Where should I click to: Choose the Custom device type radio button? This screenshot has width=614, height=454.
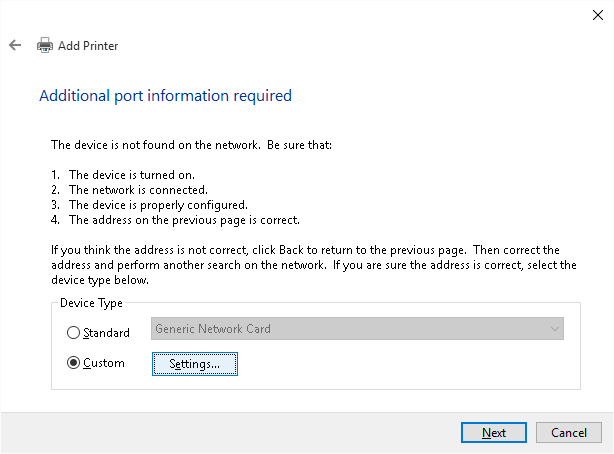[x=73, y=363]
